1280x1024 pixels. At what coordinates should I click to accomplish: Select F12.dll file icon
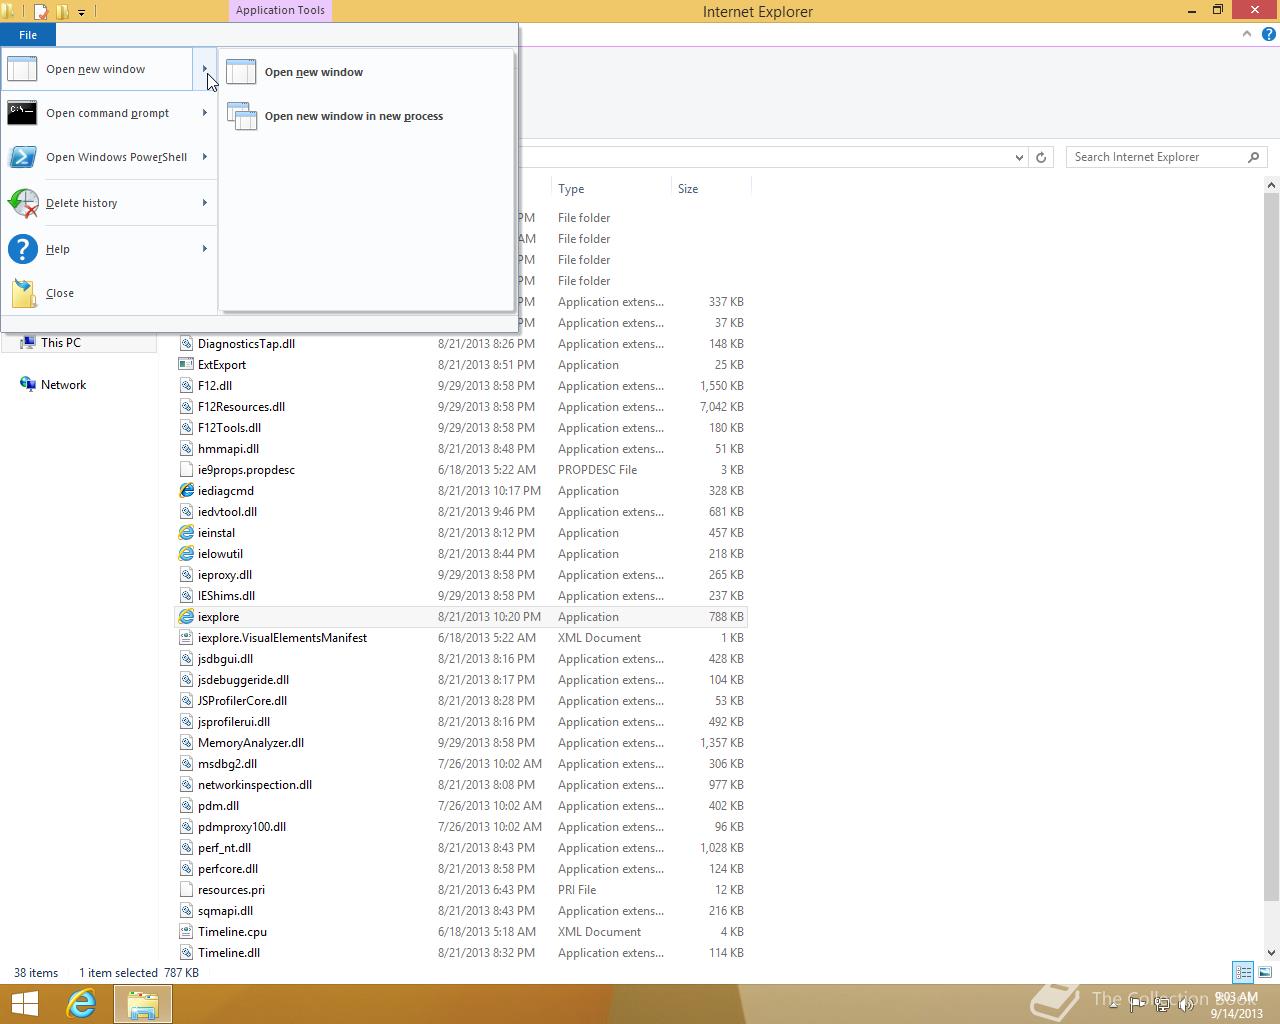(186, 386)
